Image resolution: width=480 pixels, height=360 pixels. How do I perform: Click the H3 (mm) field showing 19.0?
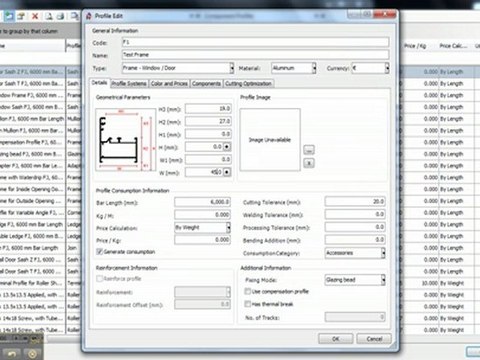(x=208, y=109)
